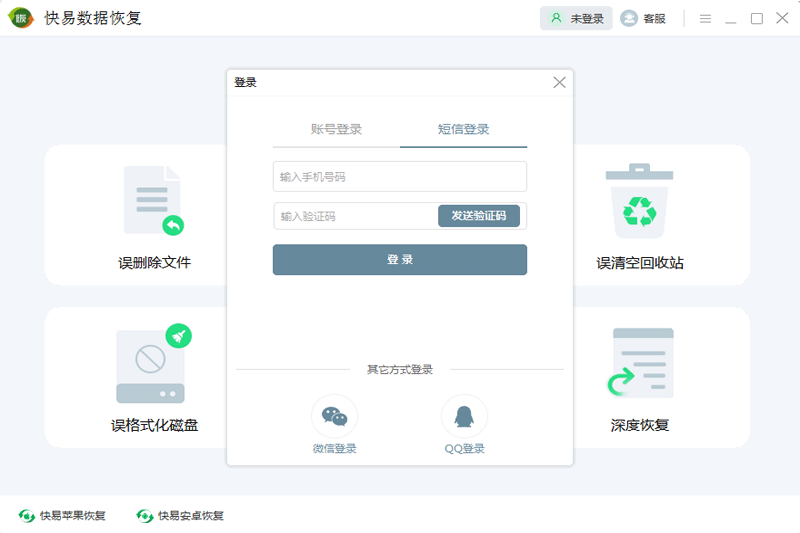
Task: Choose the WeChat login icon
Action: click(x=335, y=417)
